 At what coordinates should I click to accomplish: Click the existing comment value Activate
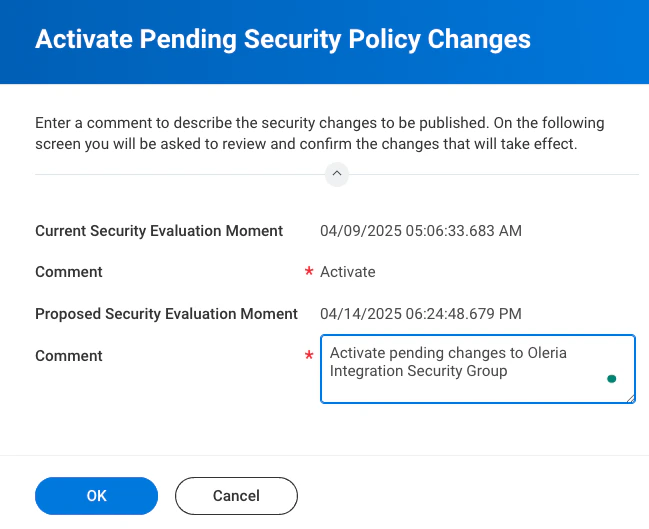(x=348, y=272)
